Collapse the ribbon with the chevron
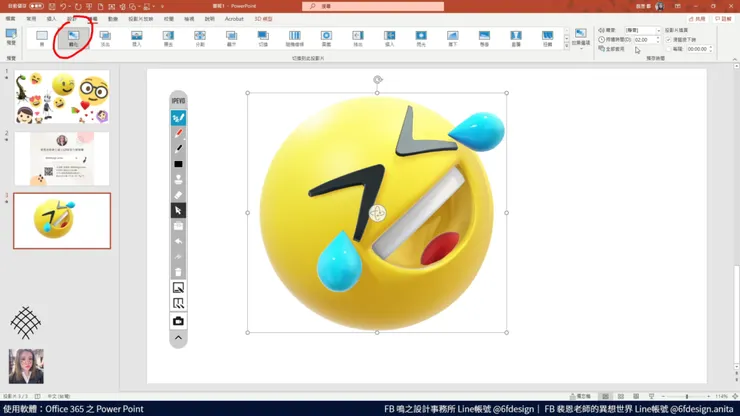The image size is (740, 416). (x=735, y=59)
